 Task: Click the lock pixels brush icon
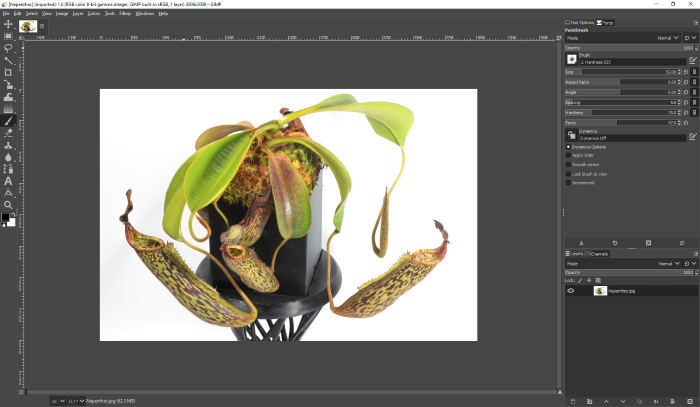coord(580,280)
